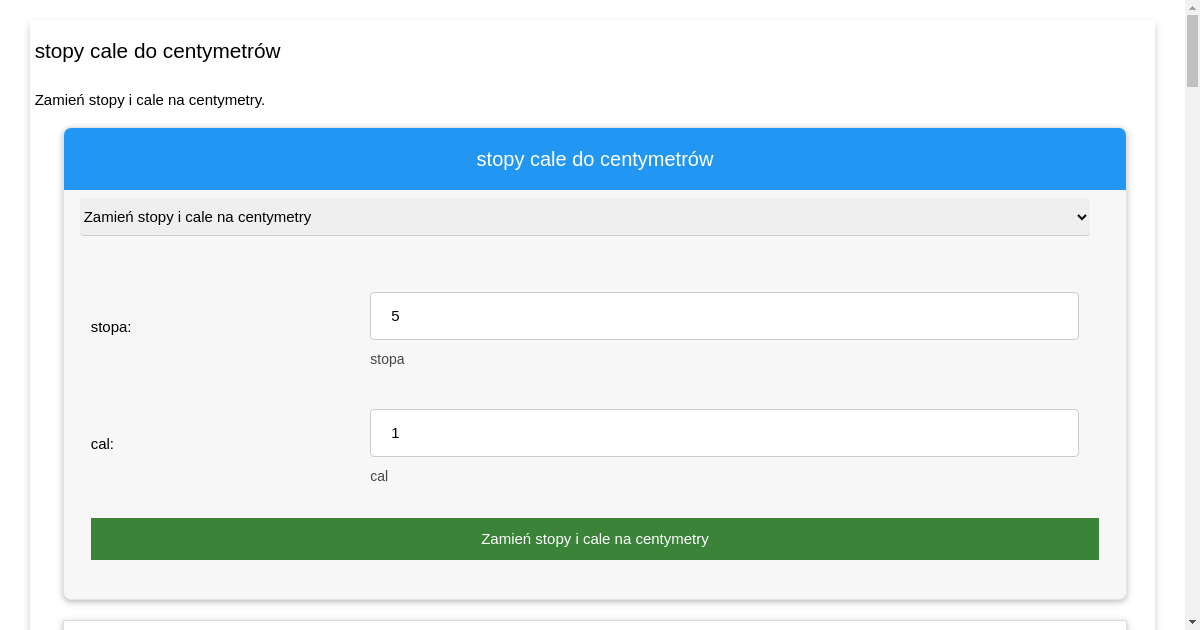Click the scrollbar up arrow
The height and width of the screenshot is (630, 1200).
point(1192,6)
